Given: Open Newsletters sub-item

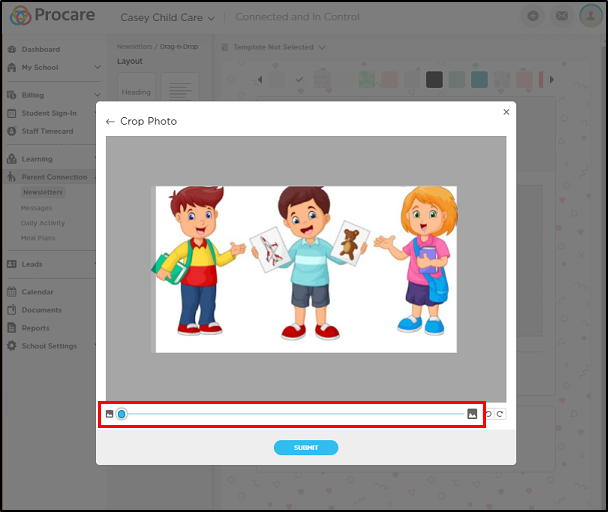Looking at the screenshot, I should (43, 192).
